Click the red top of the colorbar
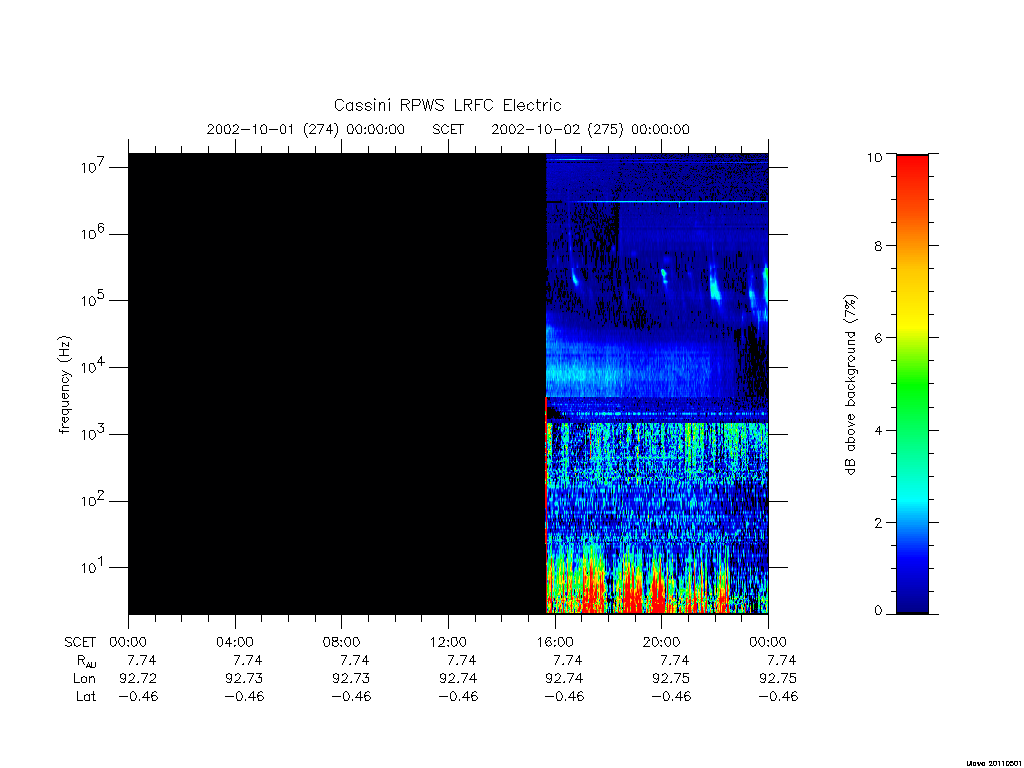The width and height of the screenshot is (1024, 768). click(x=912, y=170)
